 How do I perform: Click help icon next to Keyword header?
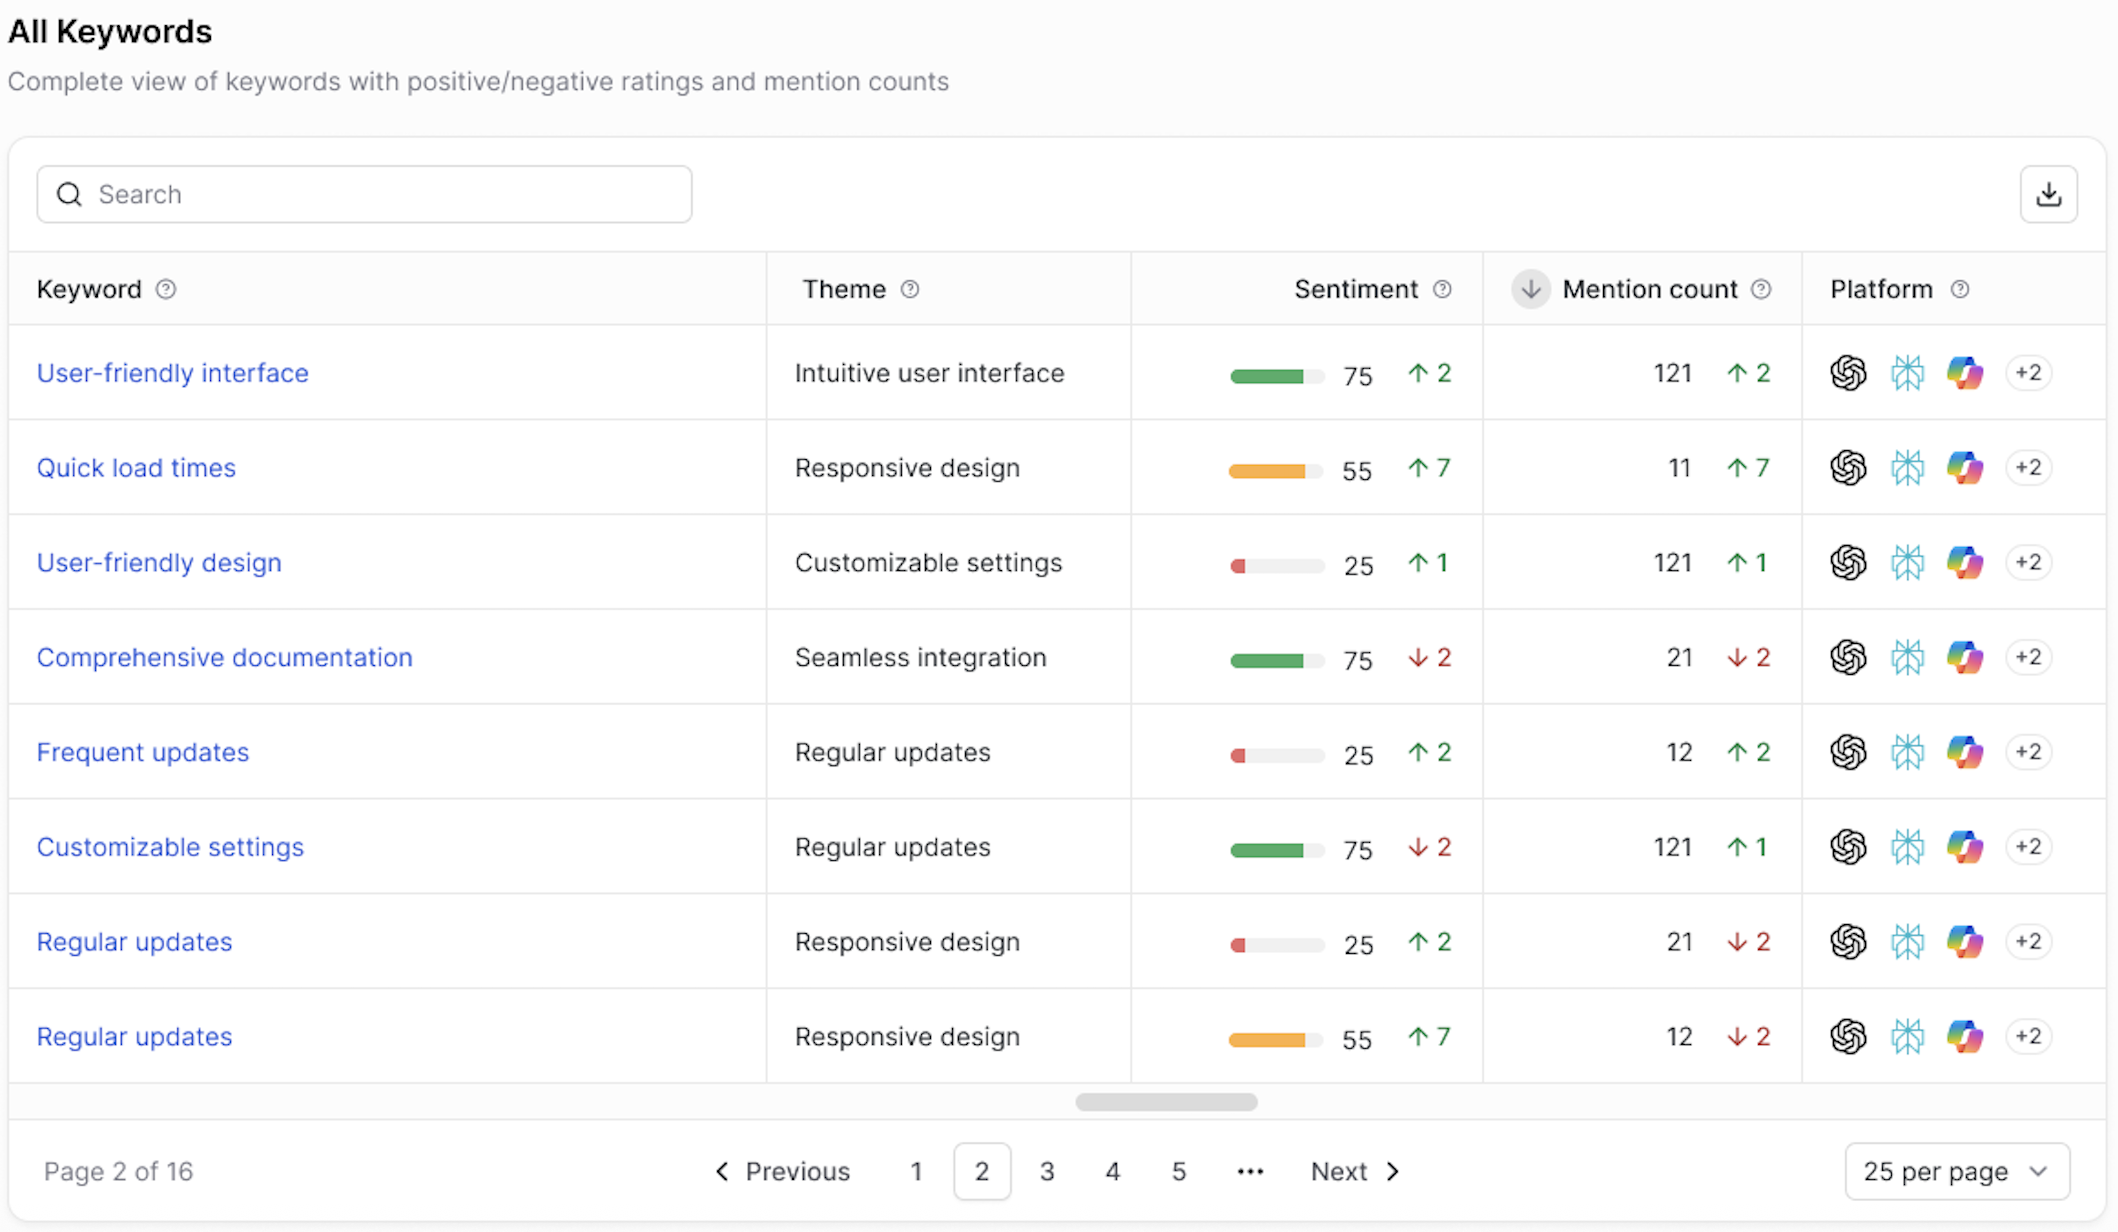point(166,289)
